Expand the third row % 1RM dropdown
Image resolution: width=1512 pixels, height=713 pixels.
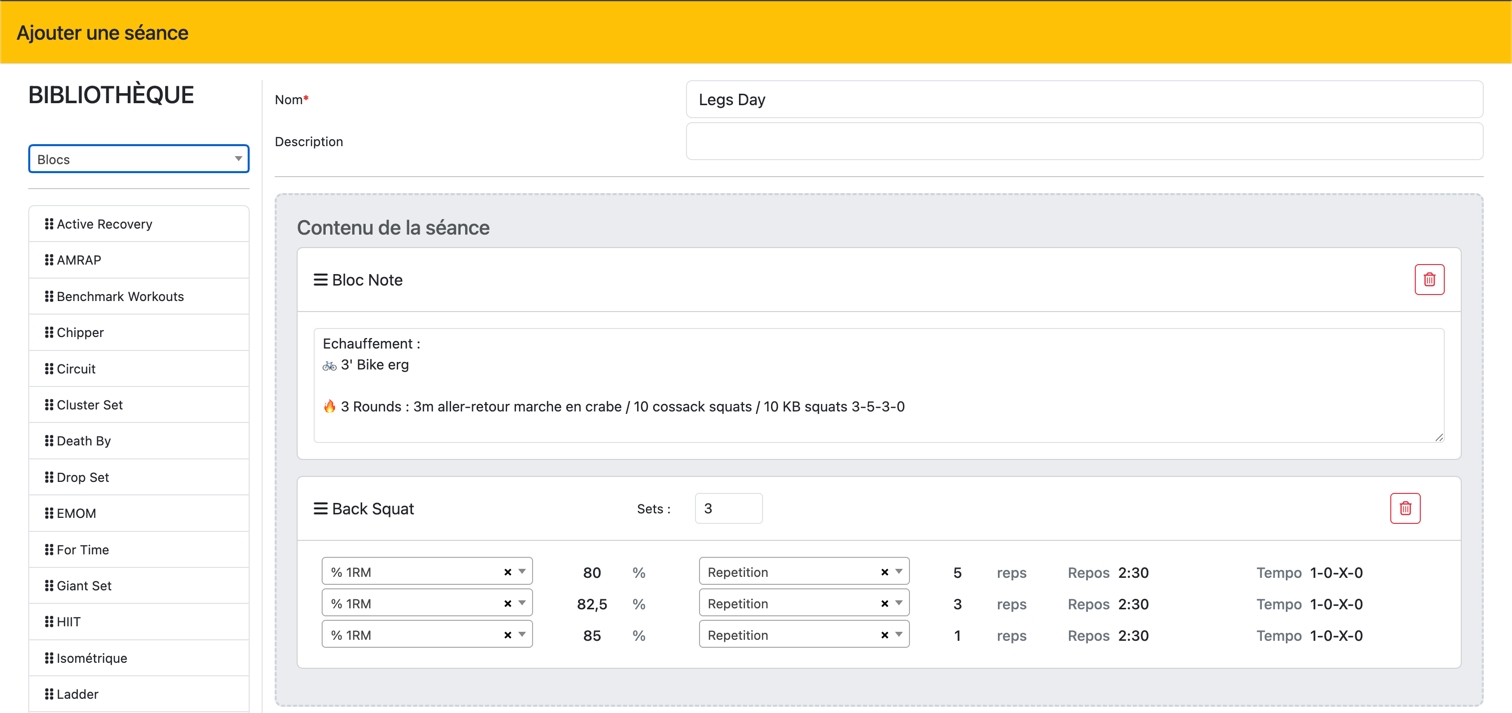pyautogui.click(x=522, y=635)
